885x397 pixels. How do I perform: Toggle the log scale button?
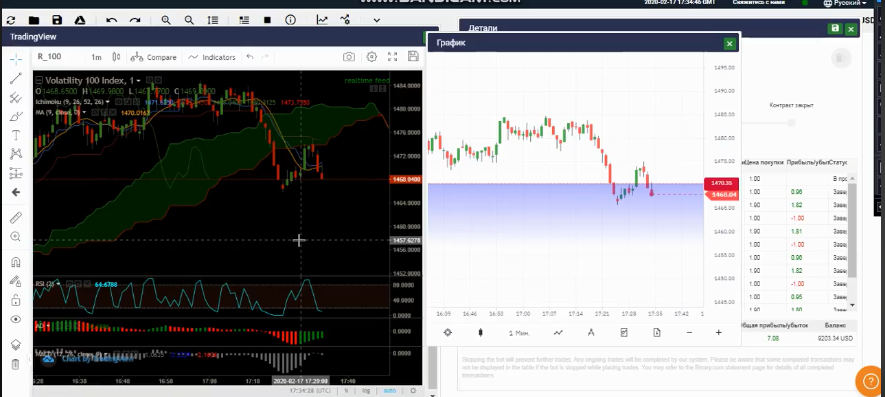tap(366, 390)
